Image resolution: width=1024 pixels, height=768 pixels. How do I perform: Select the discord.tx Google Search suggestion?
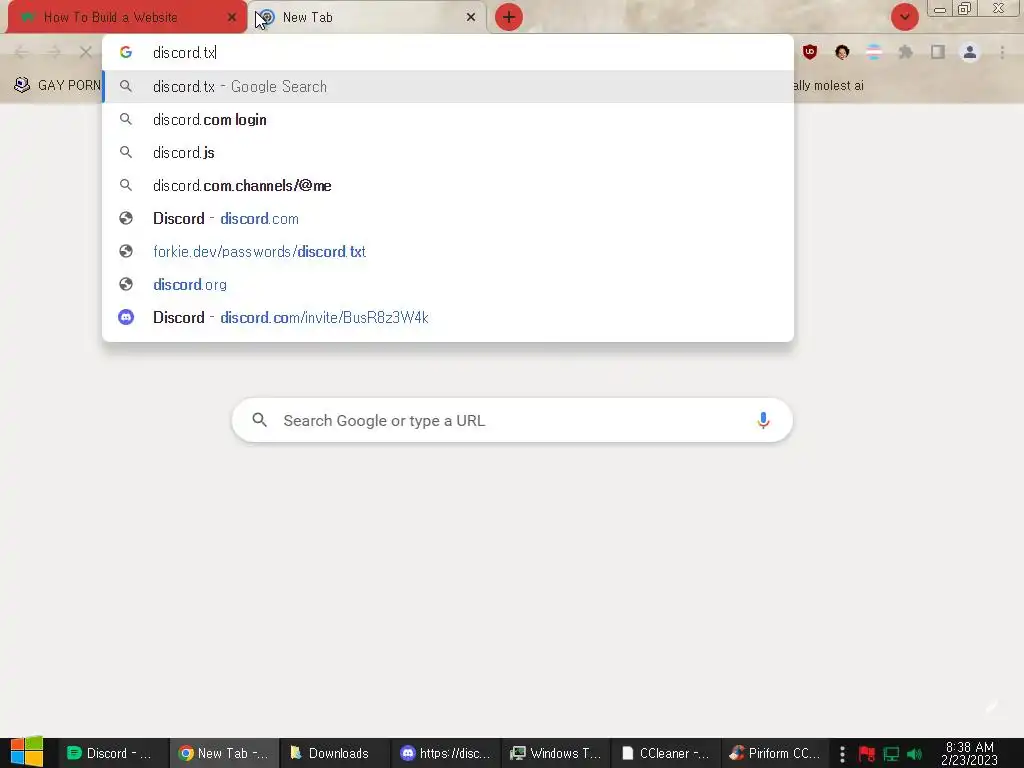tap(448, 86)
